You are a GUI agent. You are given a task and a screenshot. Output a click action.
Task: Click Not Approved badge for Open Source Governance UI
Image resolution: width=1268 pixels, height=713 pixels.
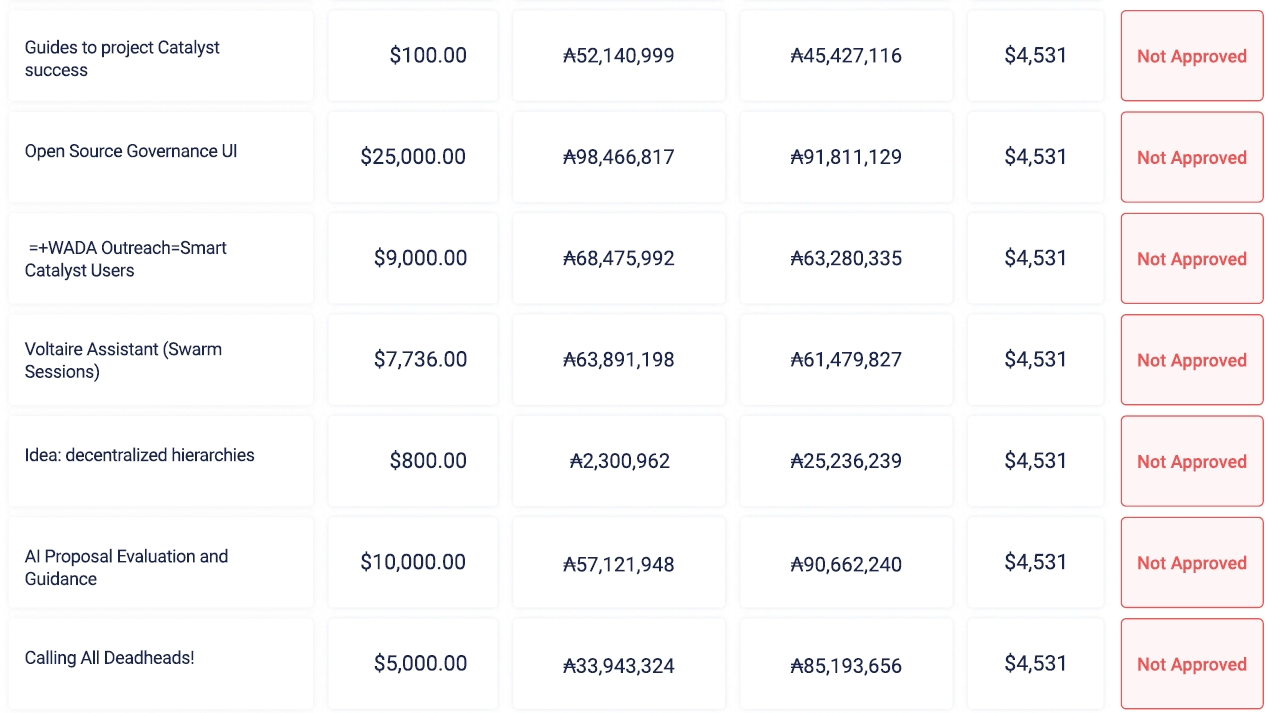[1191, 158]
